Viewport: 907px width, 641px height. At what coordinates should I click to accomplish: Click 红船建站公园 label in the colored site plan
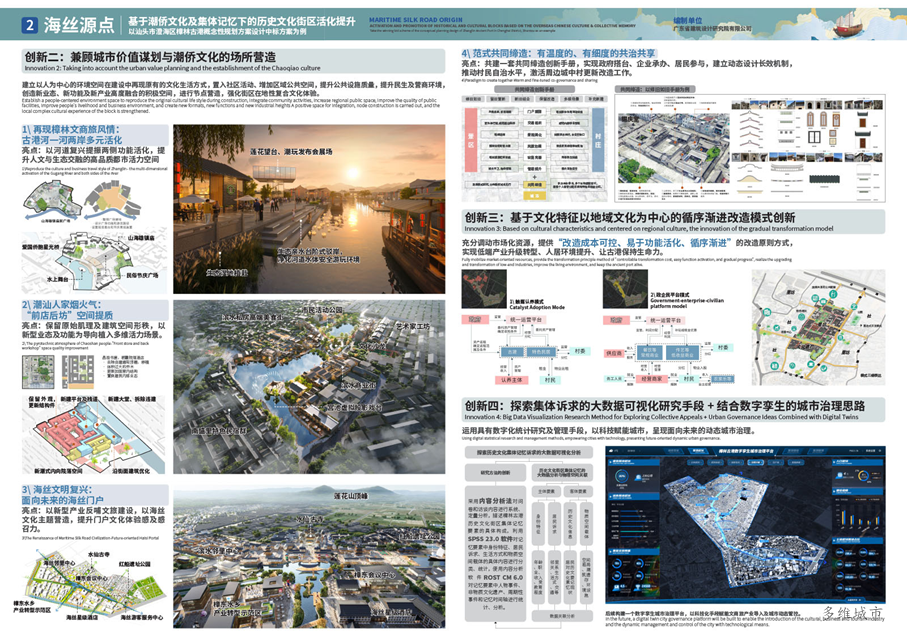pyautogui.click(x=135, y=563)
